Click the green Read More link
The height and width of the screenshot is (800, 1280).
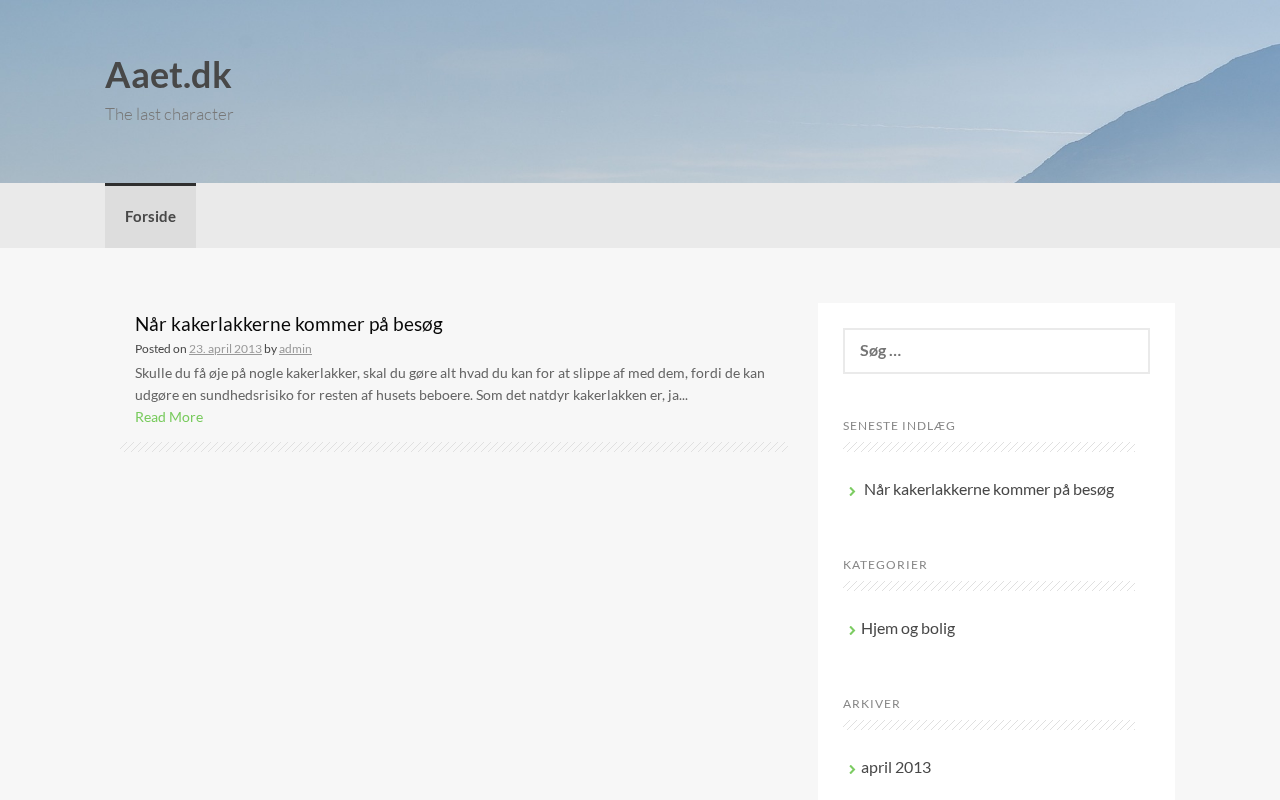tap(169, 417)
